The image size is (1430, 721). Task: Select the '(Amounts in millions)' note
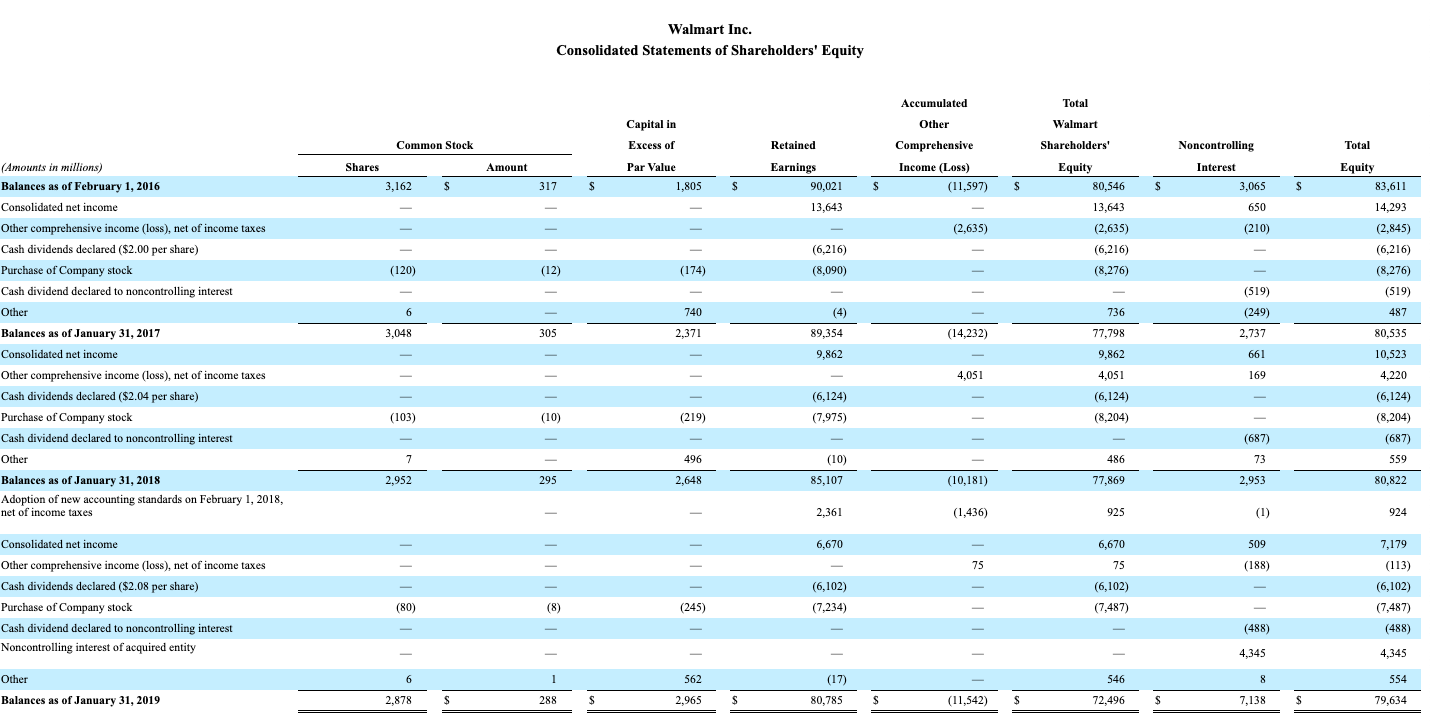[x=52, y=168]
